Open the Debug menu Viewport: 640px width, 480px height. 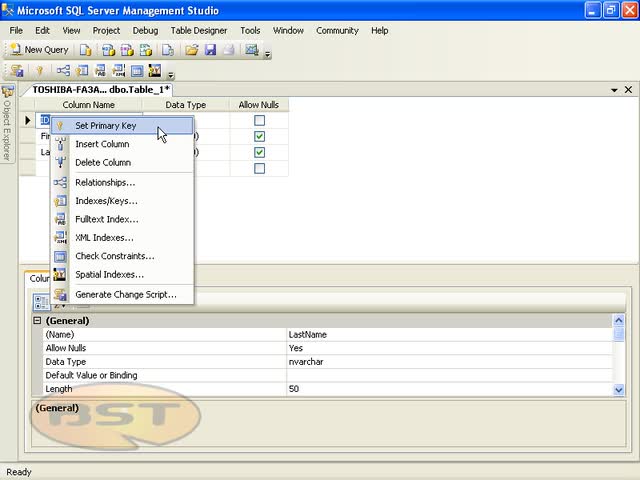pyautogui.click(x=145, y=31)
